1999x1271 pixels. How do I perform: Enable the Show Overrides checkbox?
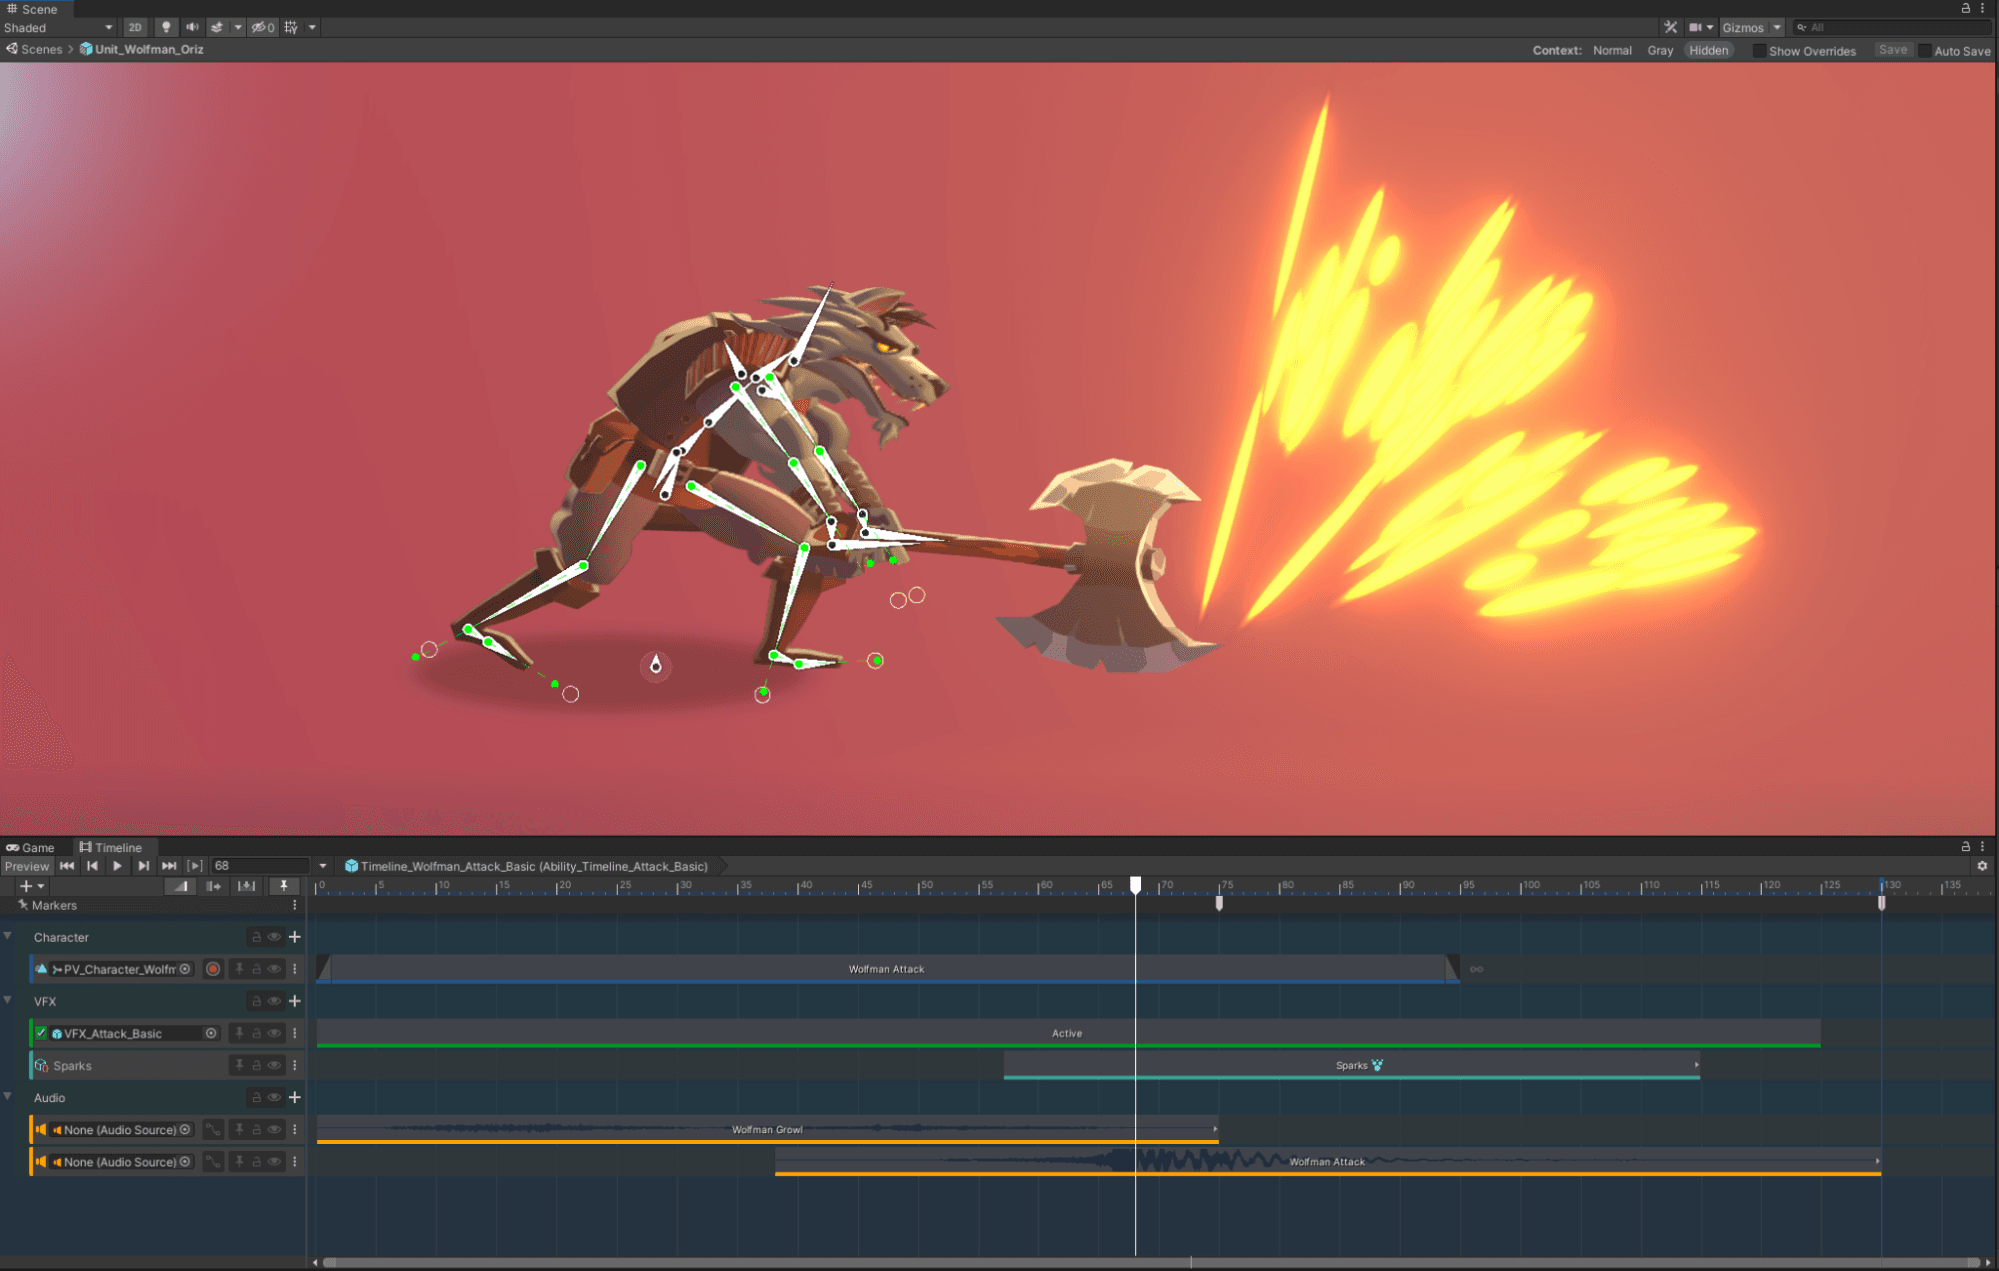pyautogui.click(x=1758, y=51)
